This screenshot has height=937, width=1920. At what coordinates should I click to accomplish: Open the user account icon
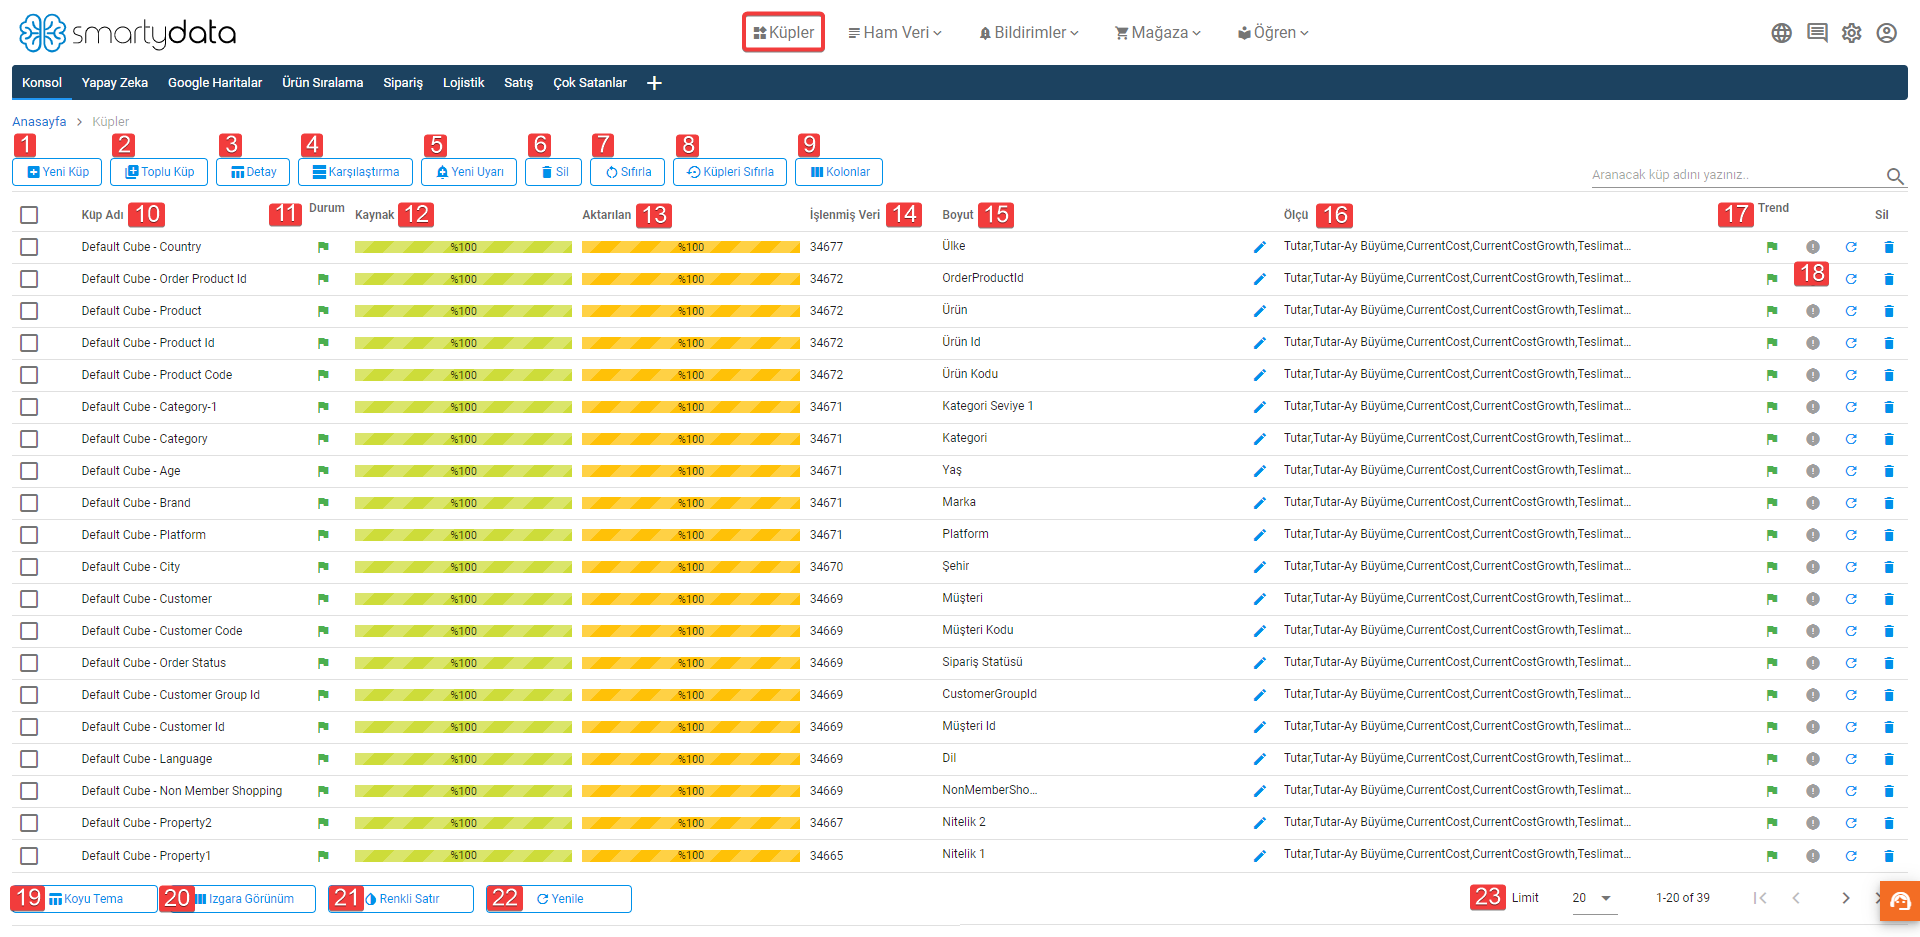tap(1887, 33)
